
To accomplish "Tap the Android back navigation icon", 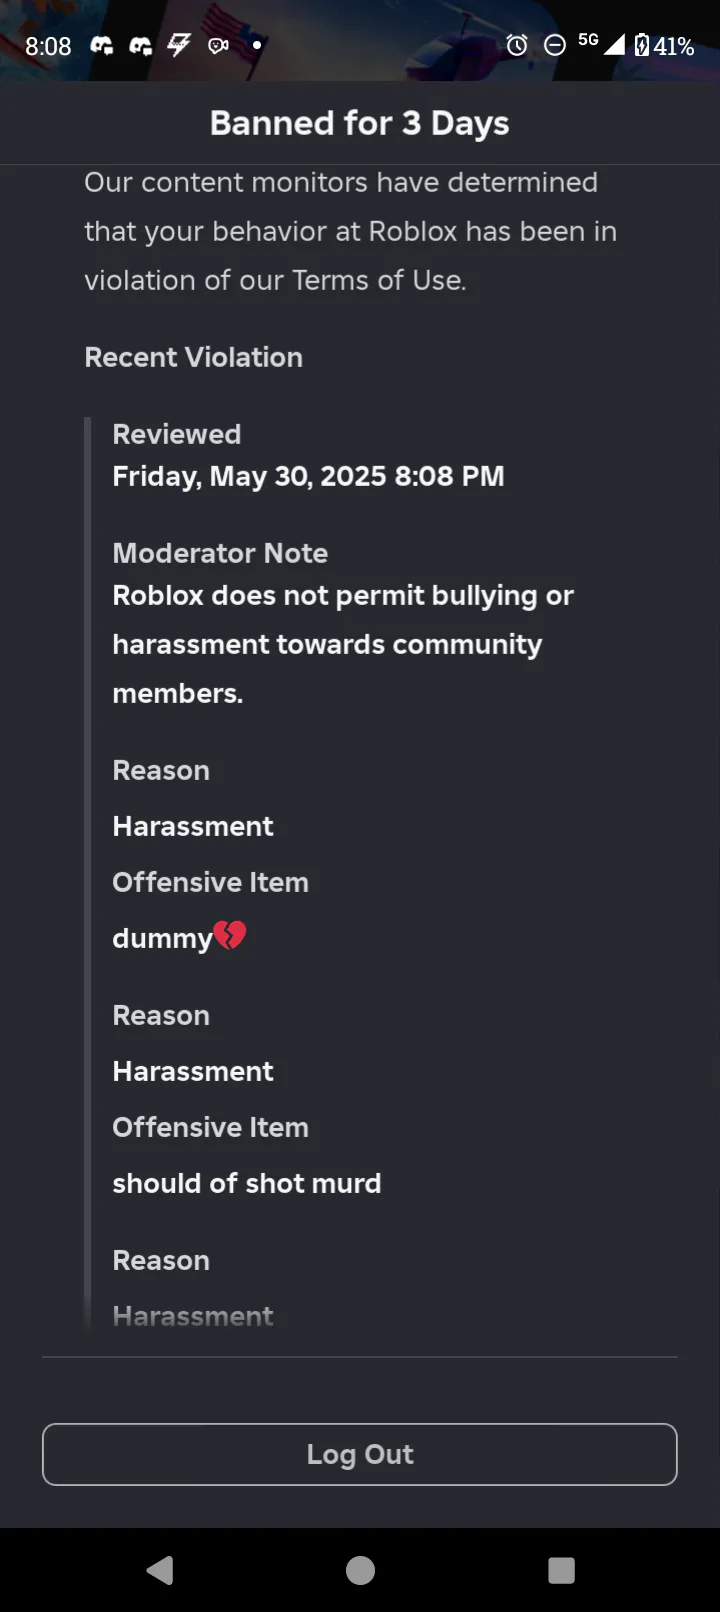I will pyautogui.click(x=160, y=1570).
